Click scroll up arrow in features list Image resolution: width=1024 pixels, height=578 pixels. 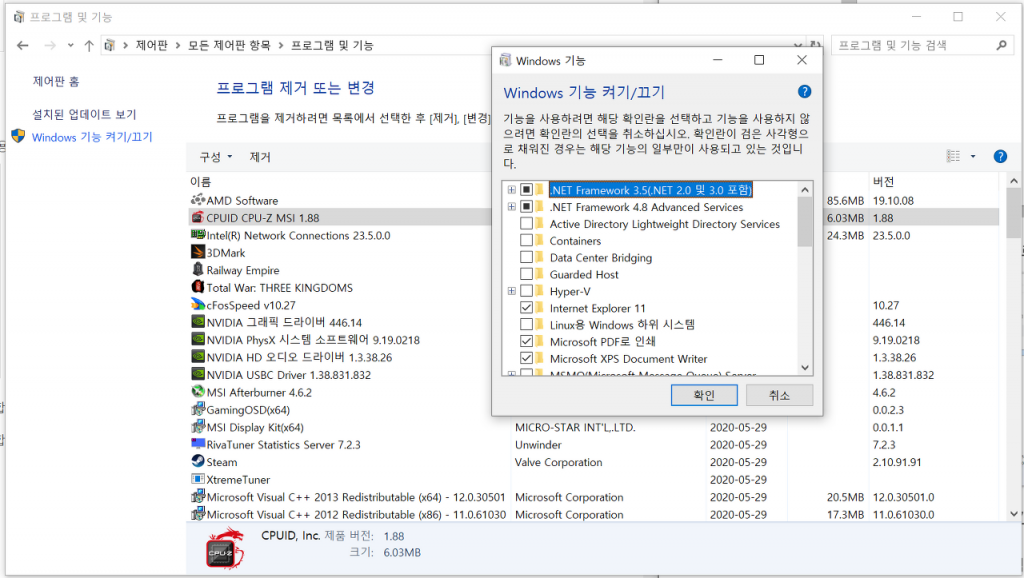click(x=805, y=190)
